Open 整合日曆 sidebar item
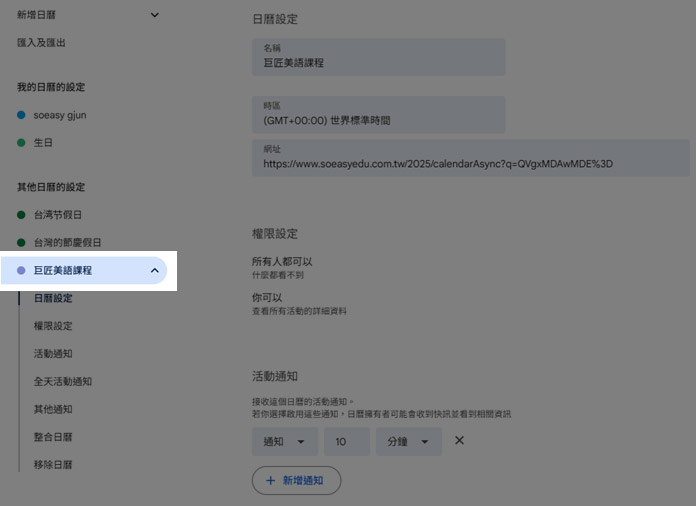Image resolution: width=696 pixels, height=506 pixels. tap(53, 437)
